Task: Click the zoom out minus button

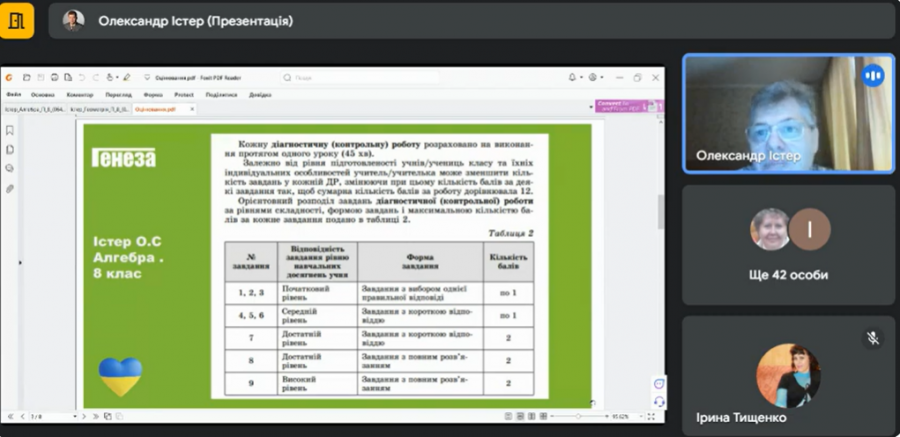Action: [552, 416]
